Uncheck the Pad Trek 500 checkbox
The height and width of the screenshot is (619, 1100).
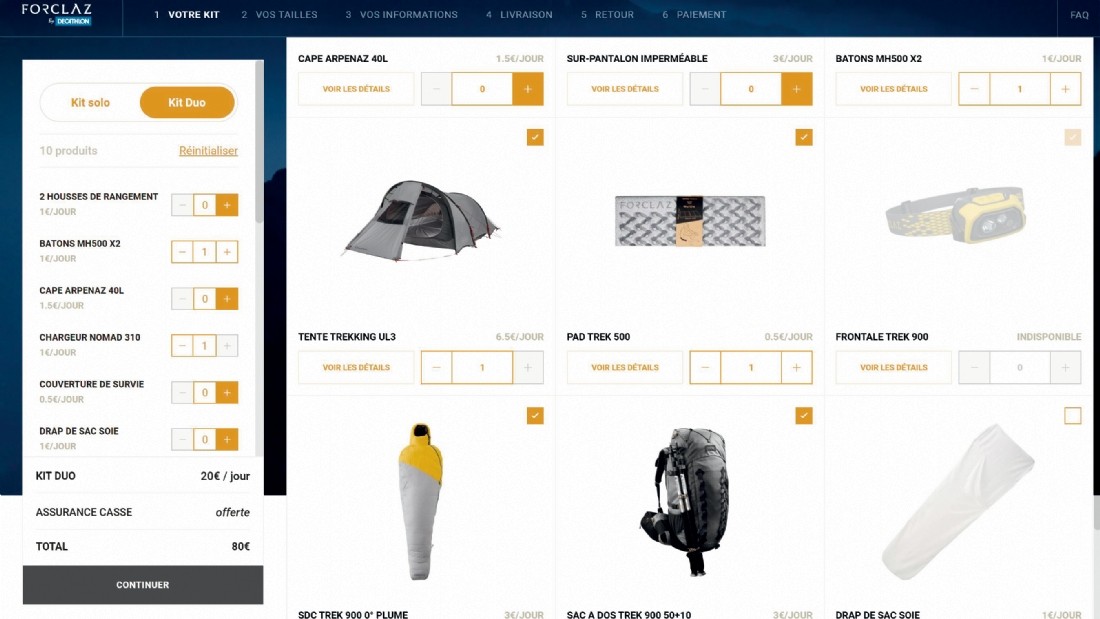coord(804,138)
